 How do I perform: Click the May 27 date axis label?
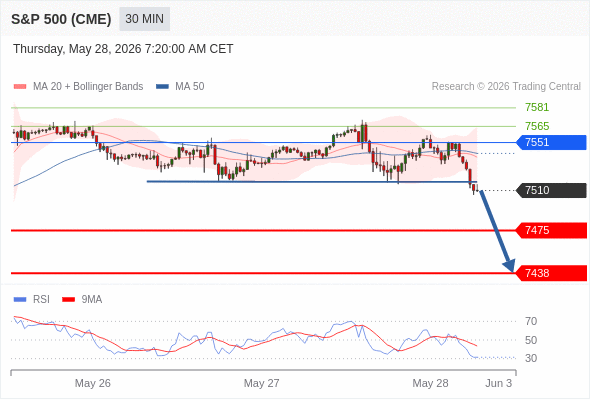[262, 383]
